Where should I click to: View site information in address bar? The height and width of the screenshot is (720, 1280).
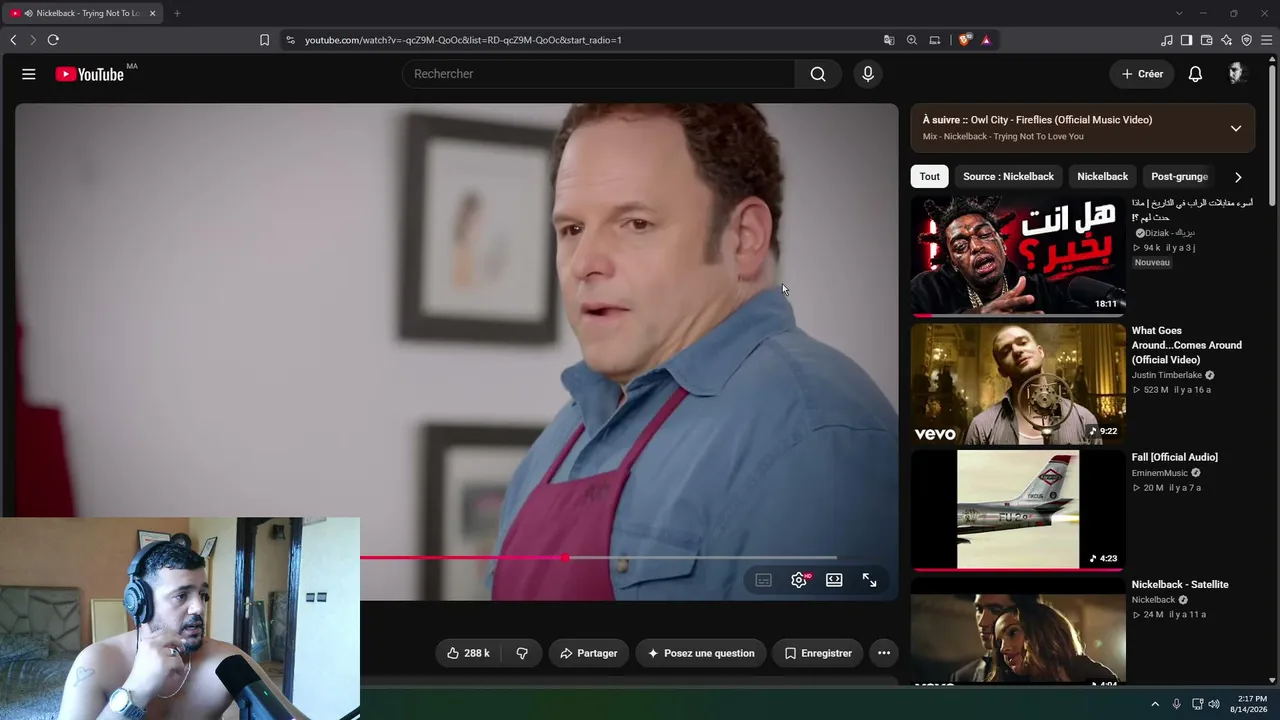click(x=290, y=40)
